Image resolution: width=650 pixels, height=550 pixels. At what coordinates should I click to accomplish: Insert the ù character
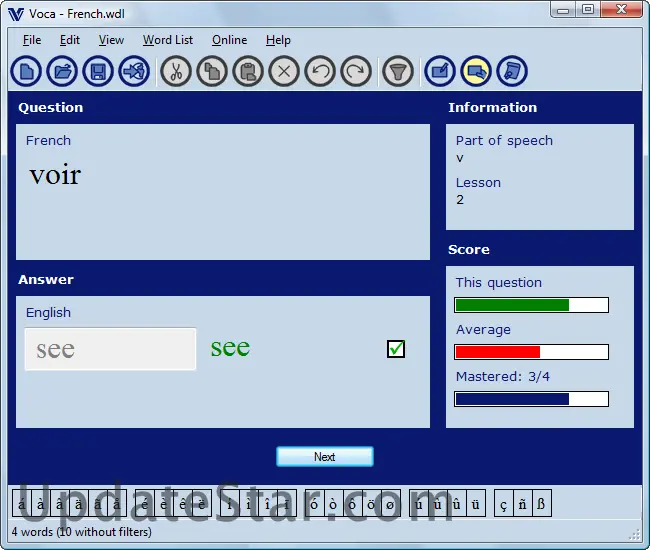point(438,503)
